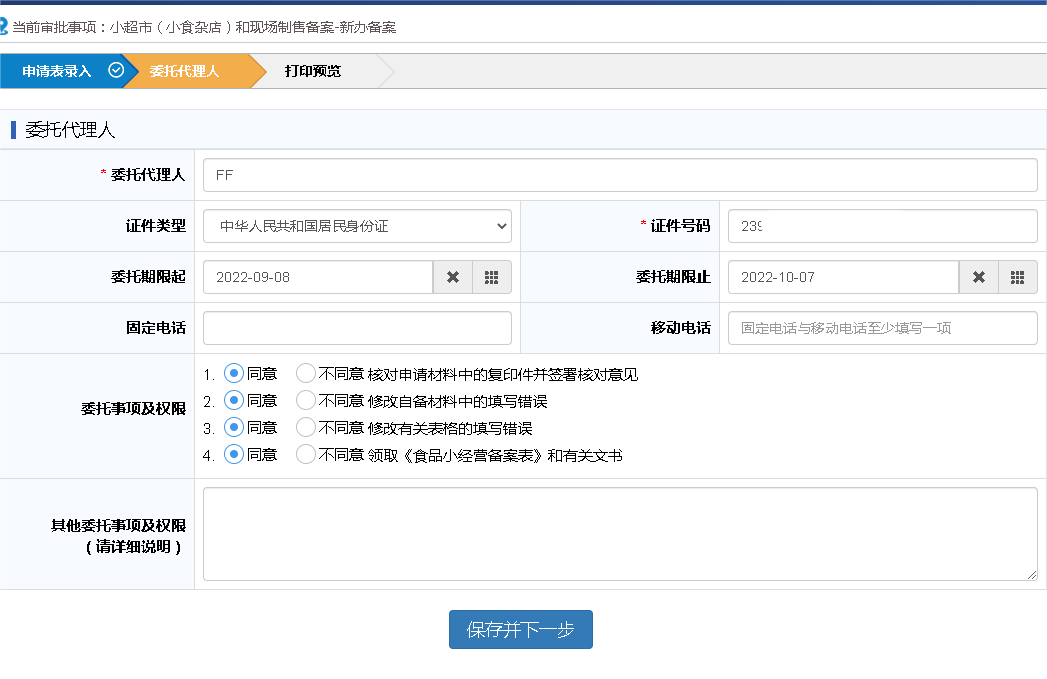Open calendar picker for 委托期限止
1047x679 pixels.
click(x=1018, y=277)
